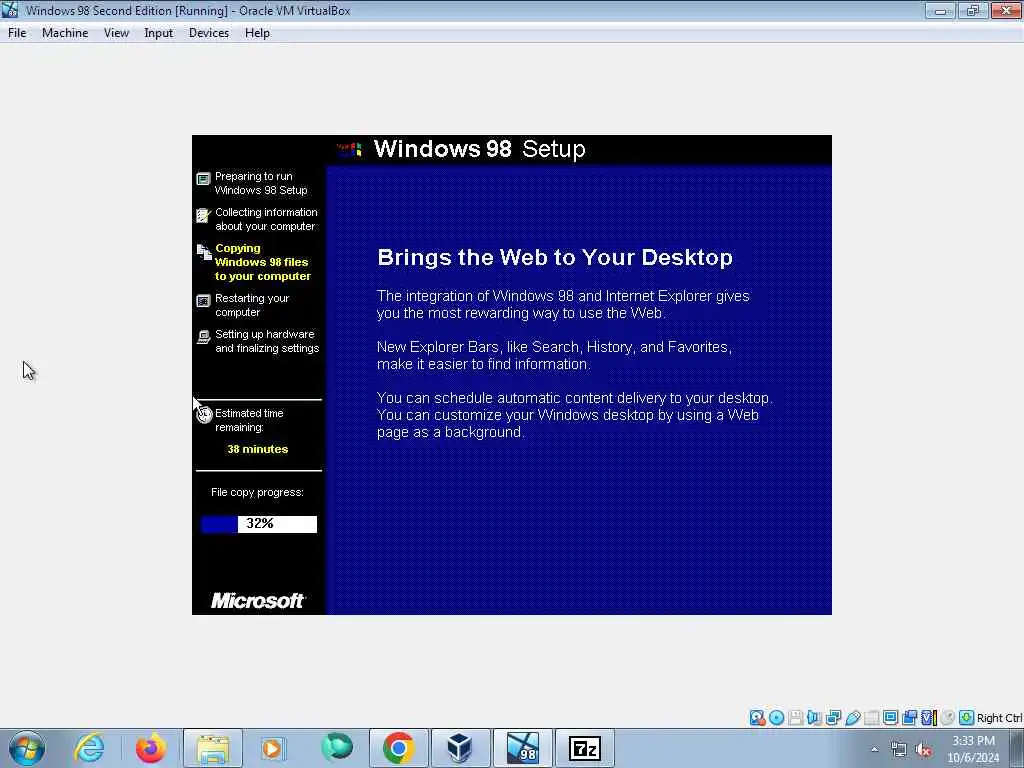Click the estimated time clock icon
Screen dimensions: 1024x768
204,415
